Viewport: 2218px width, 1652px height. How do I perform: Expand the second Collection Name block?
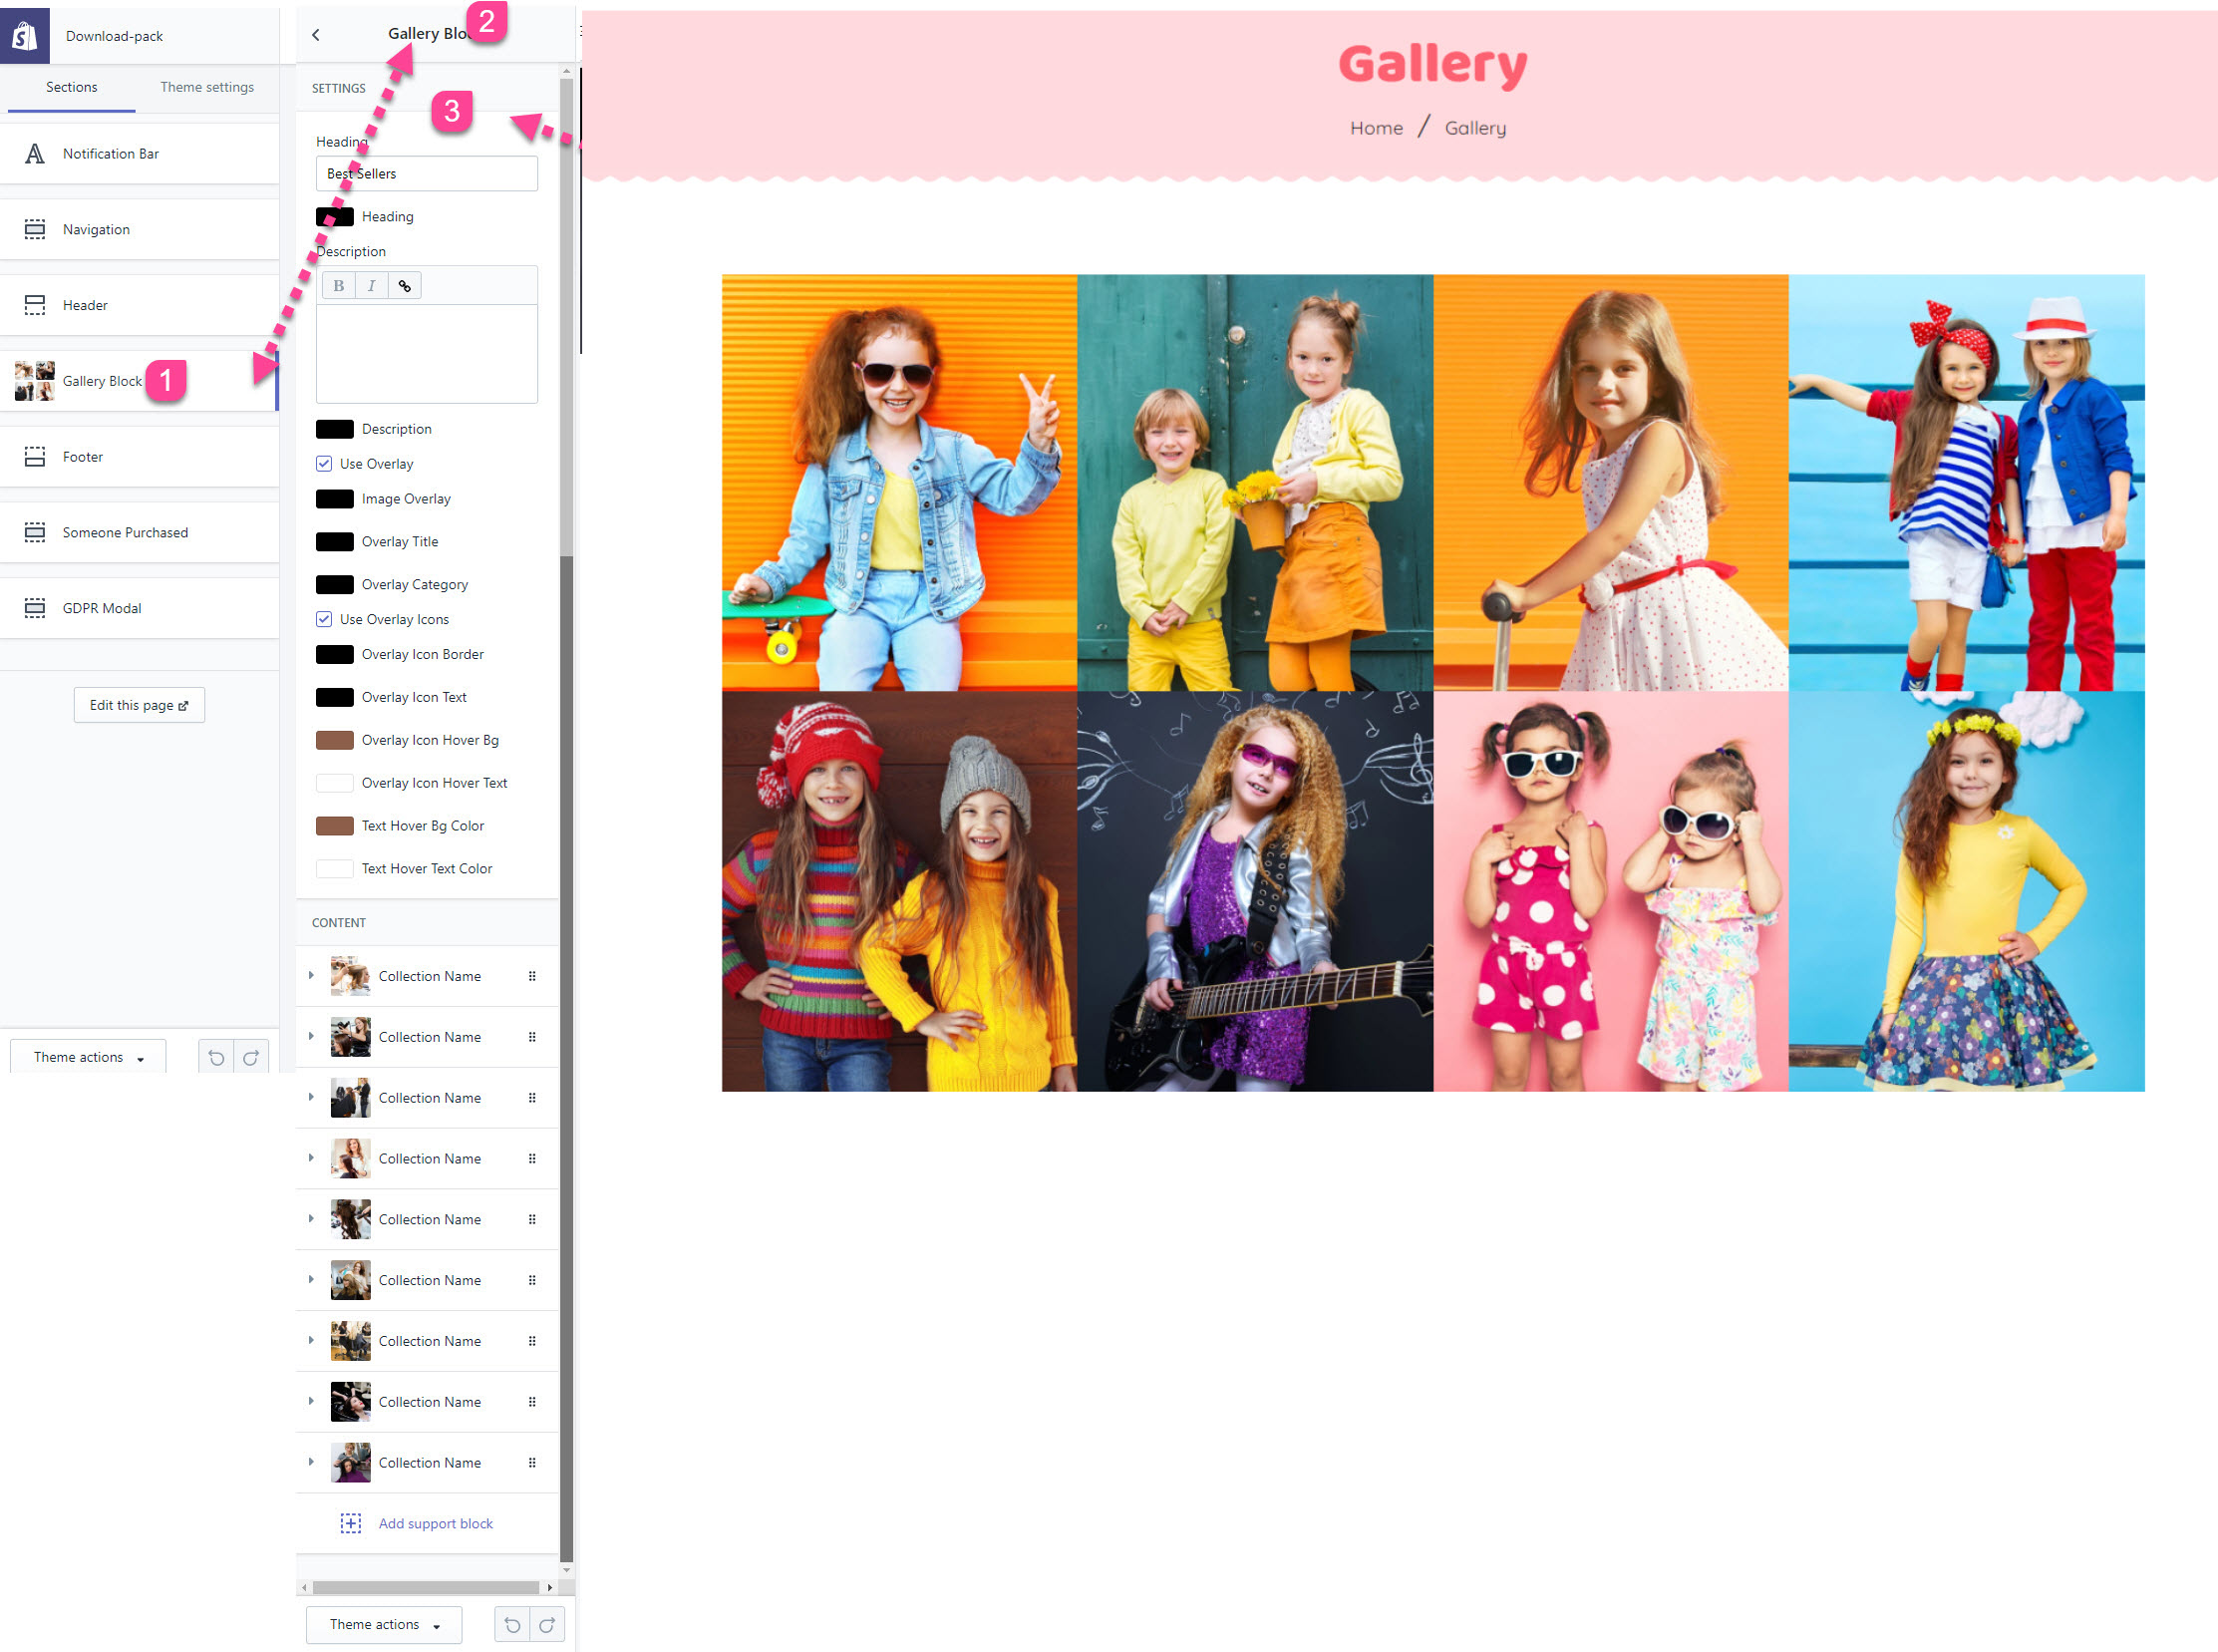pyautogui.click(x=311, y=1036)
